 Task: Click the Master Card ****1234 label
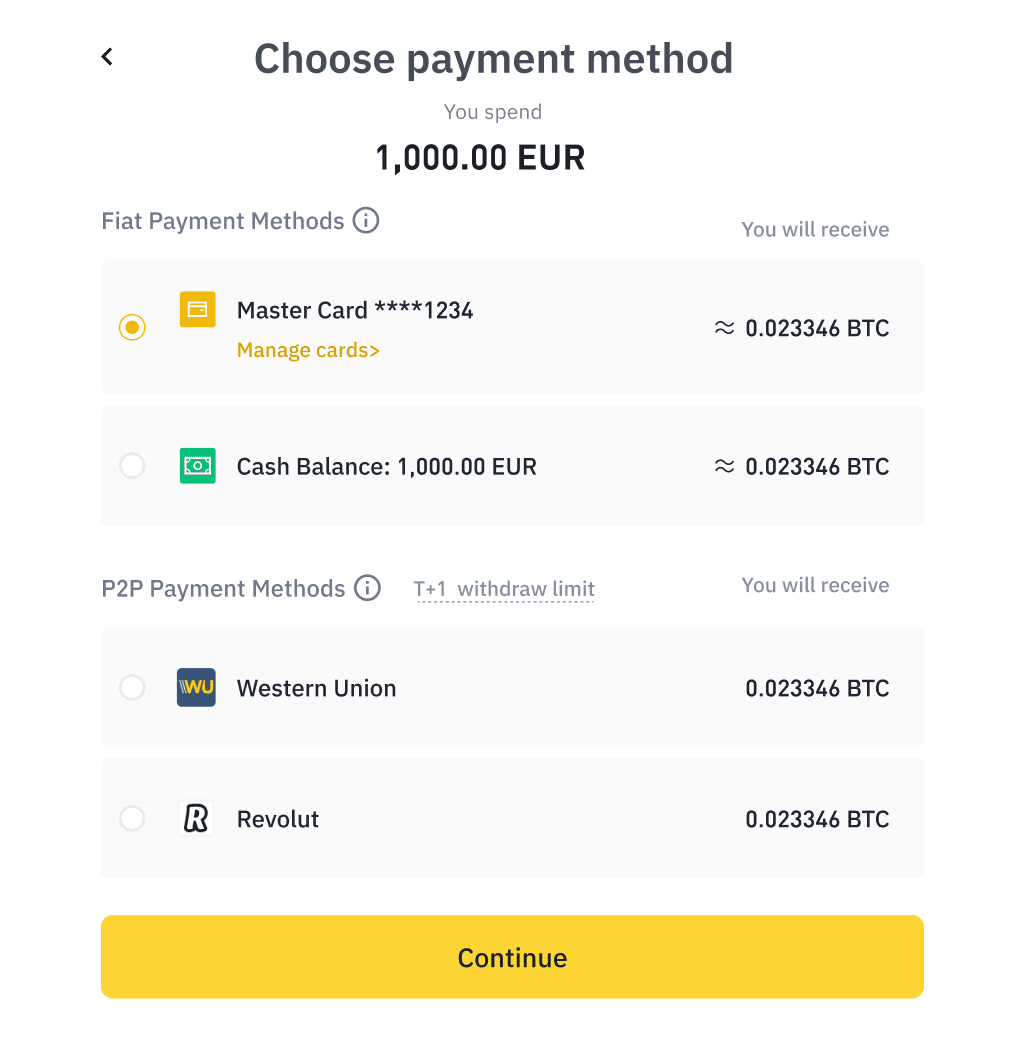coord(355,310)
